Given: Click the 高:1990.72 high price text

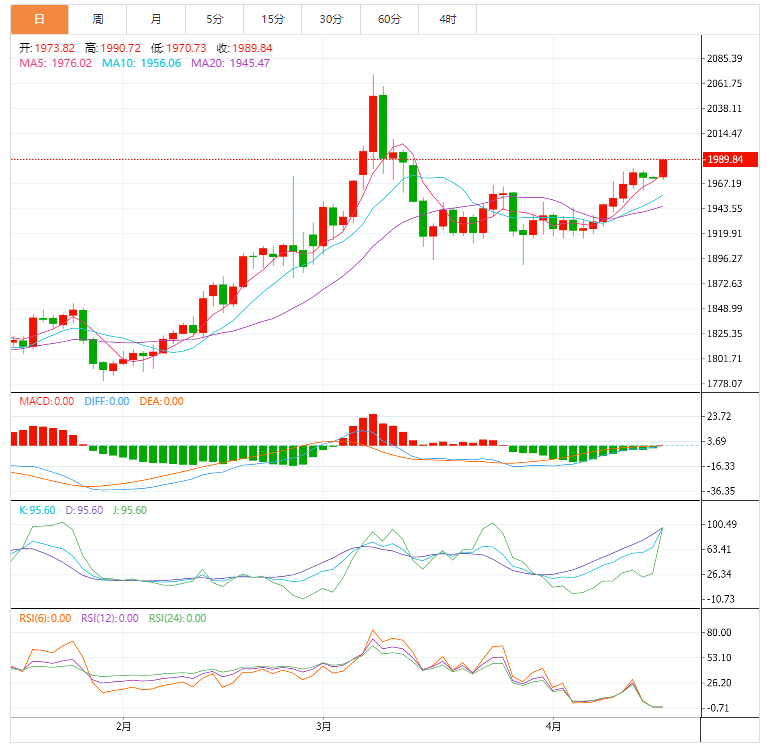Looking at the screenshot, I should tap(113, 48).
